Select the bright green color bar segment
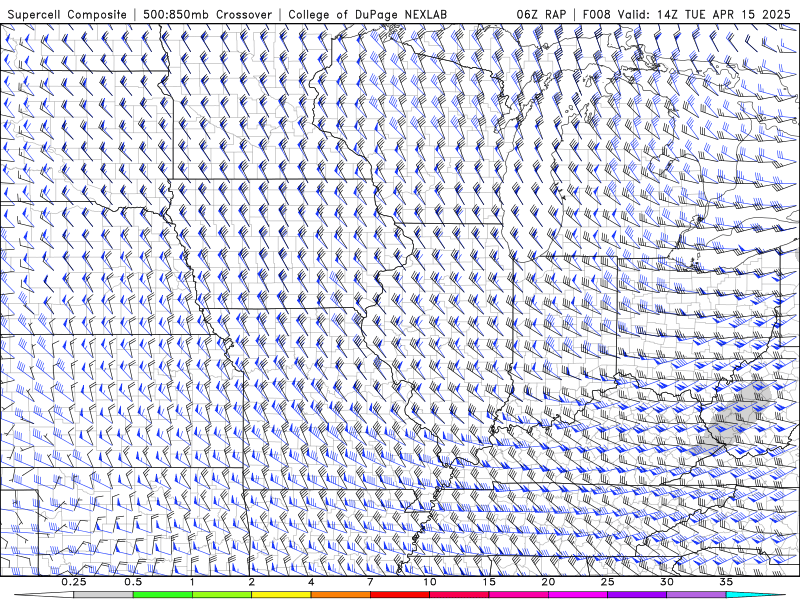 click(163, 595)
